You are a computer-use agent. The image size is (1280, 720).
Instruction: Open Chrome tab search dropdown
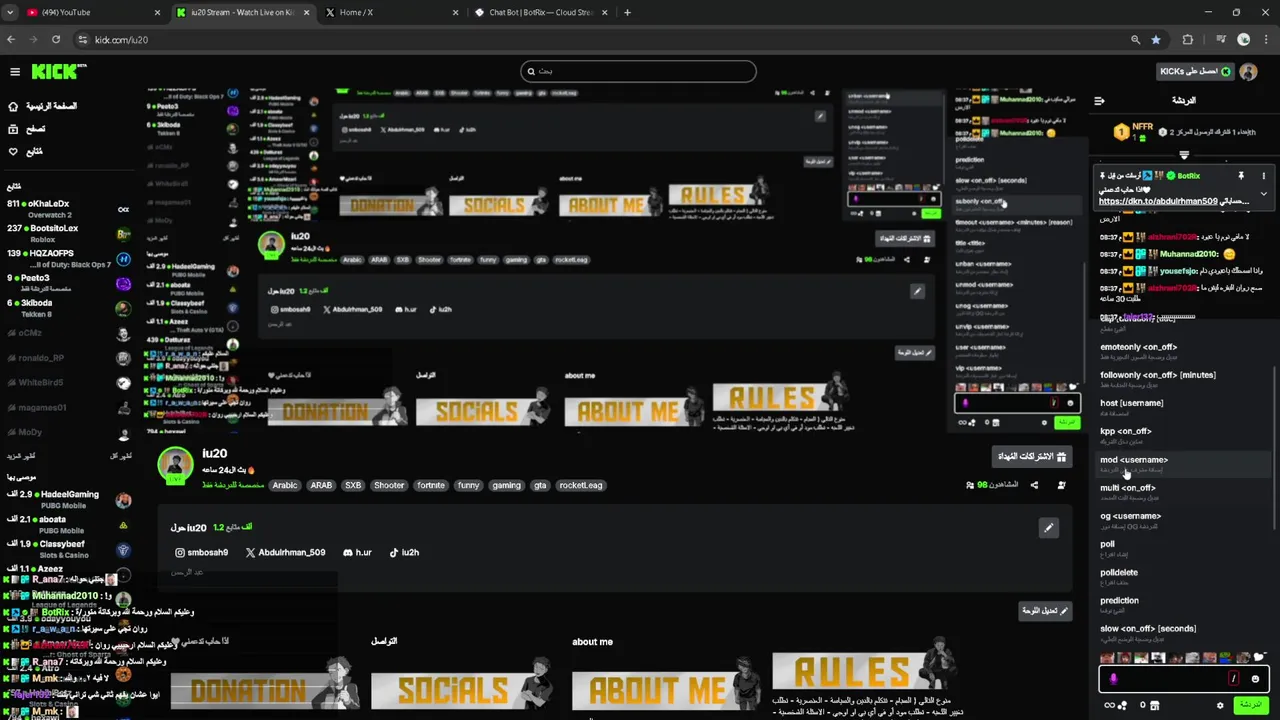click(11, 13)
